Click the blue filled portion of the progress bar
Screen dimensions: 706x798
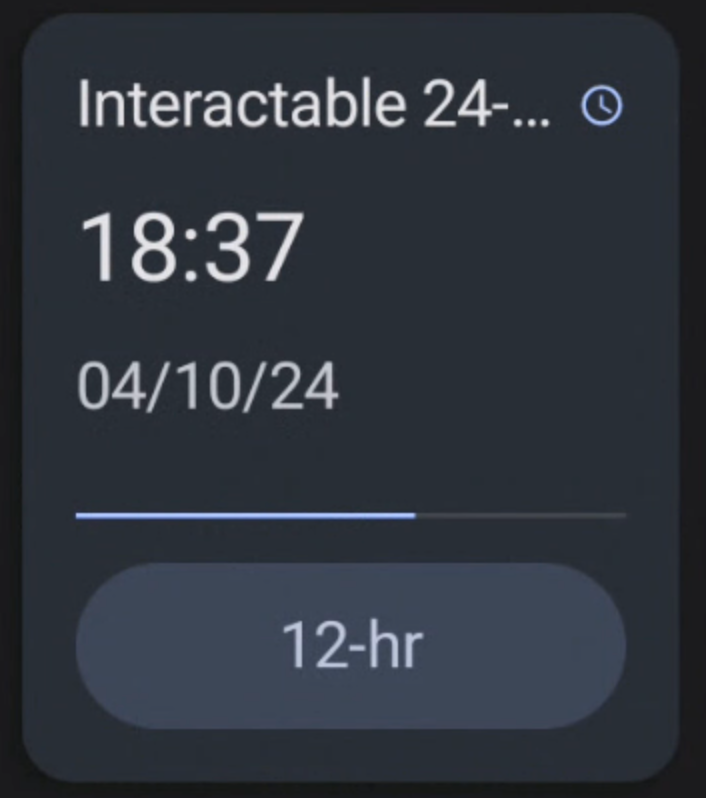coord(245,516)
